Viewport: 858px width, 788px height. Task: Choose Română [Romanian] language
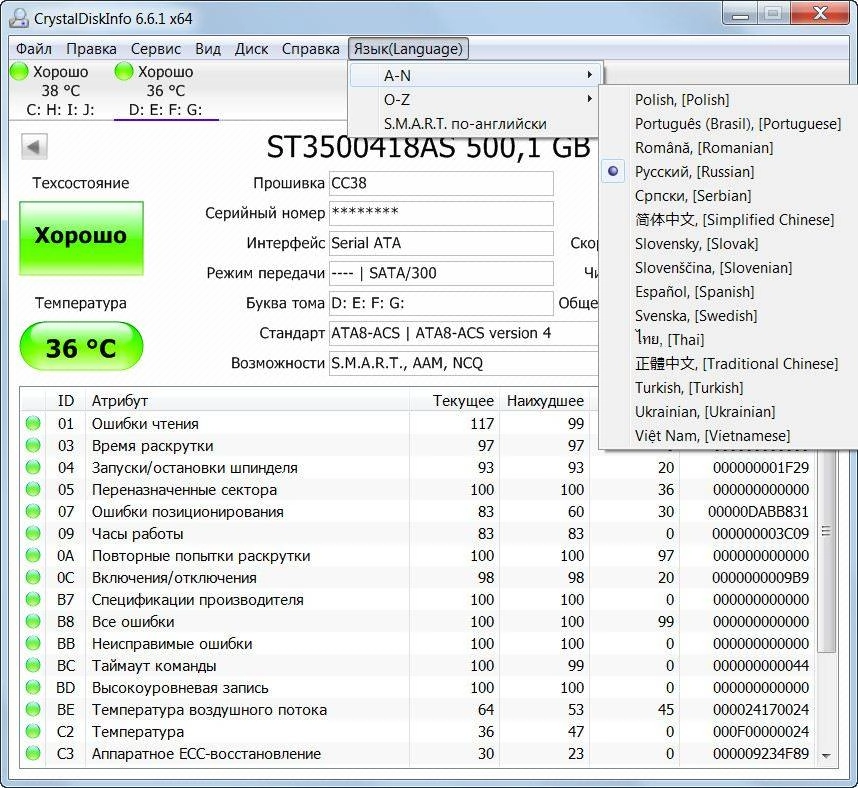click(728, 148)
